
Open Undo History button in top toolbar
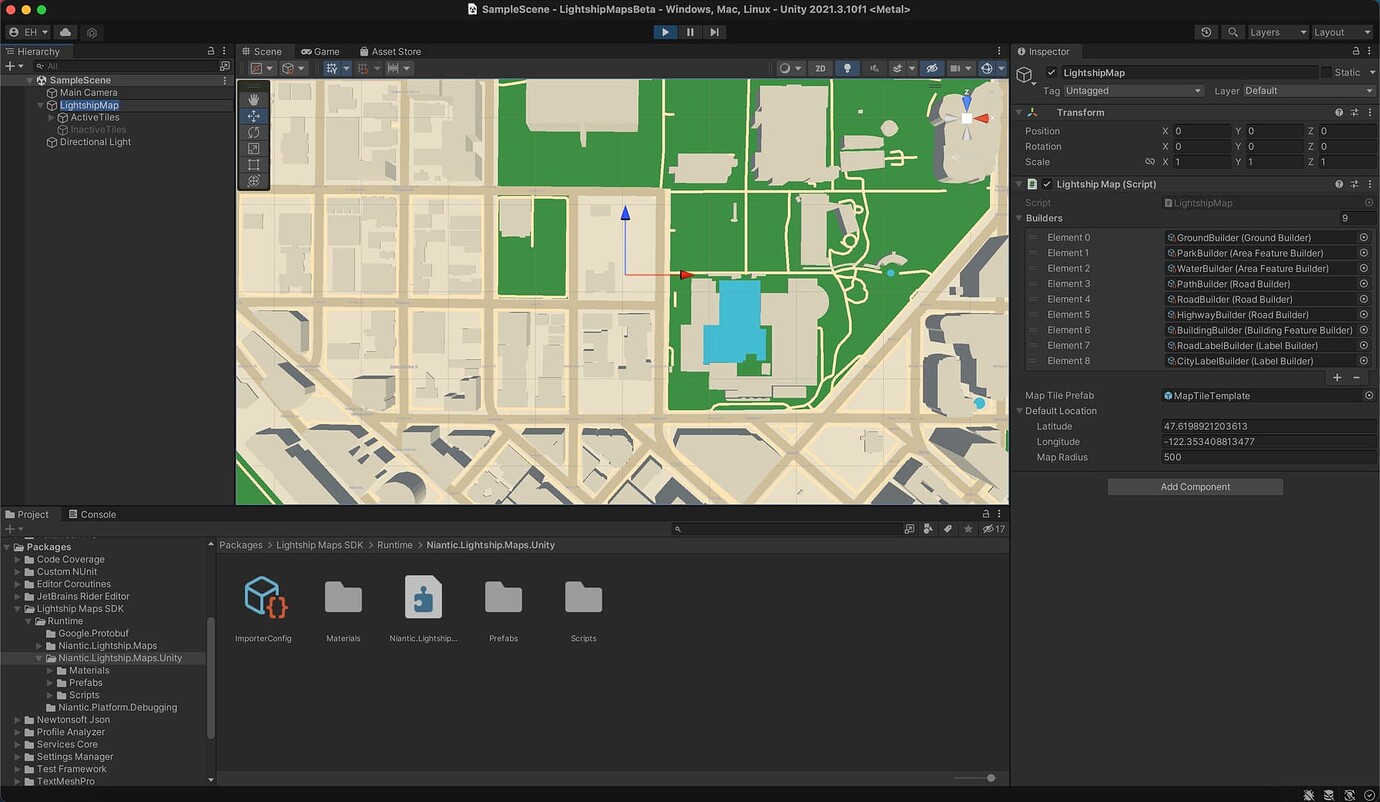[1207, 32]
